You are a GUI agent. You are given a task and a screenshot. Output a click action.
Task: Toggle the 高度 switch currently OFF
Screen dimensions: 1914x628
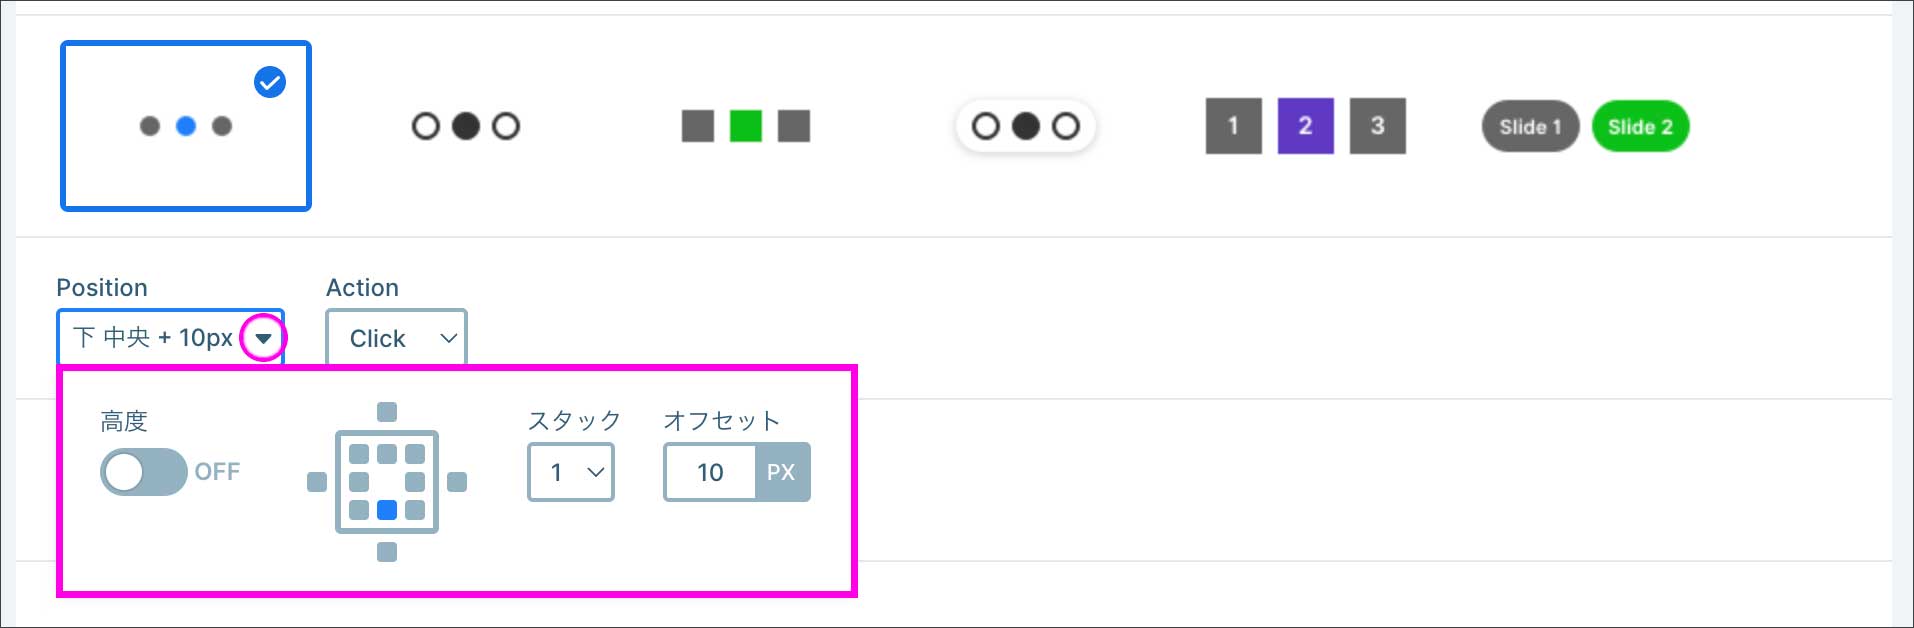143,472
